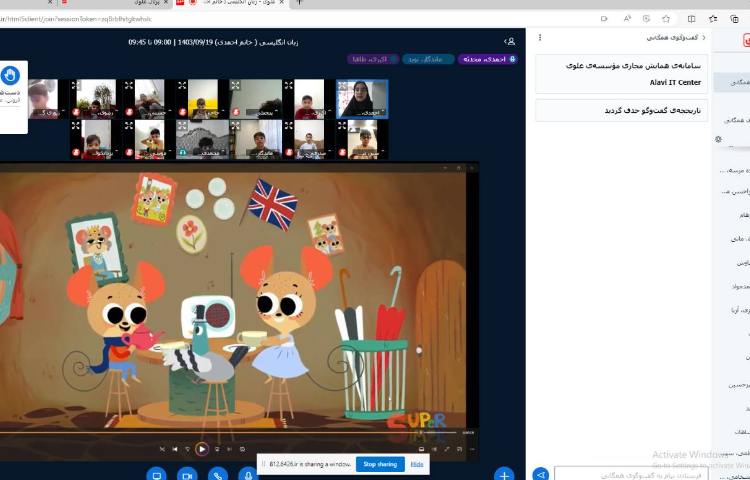This screenshot has height=480, width=750.
Task: Open the share screen button in the toolbar
Action: 156,475
